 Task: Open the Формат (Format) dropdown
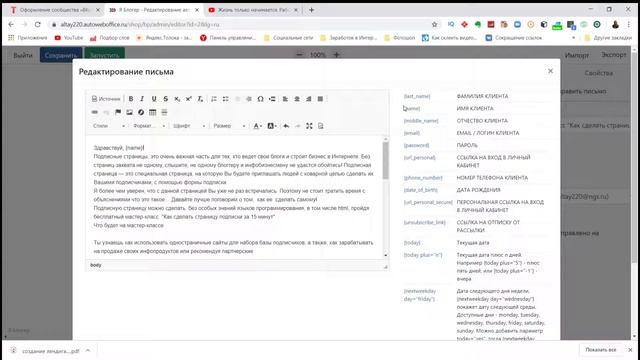pos(149,126)
